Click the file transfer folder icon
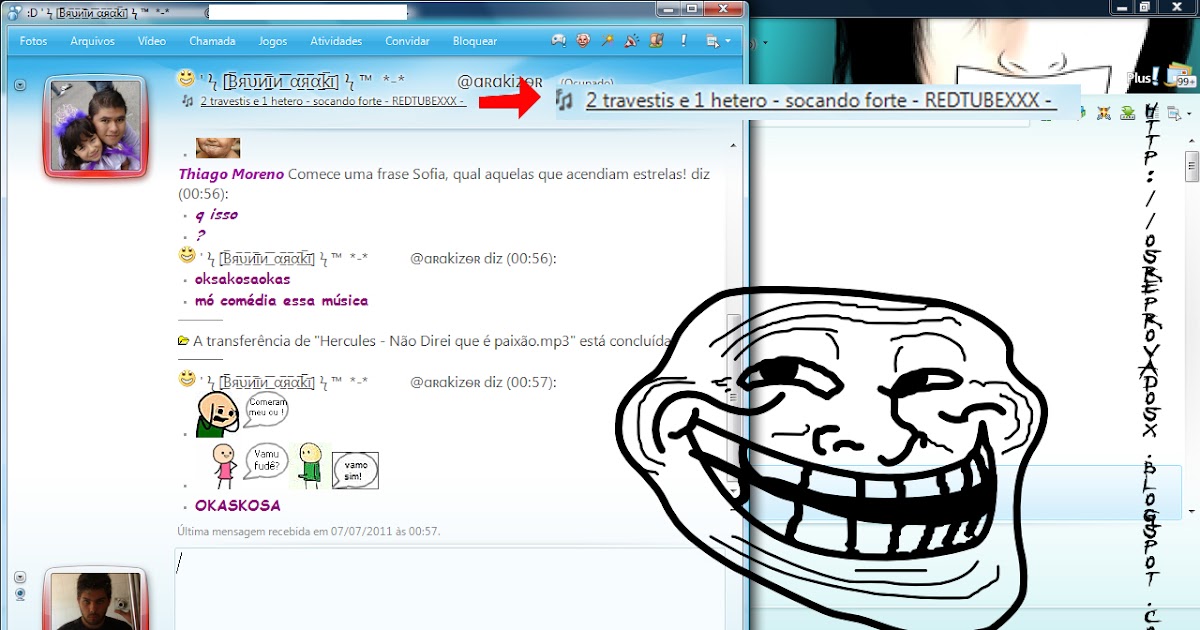The width and height of the screenshot is (1200, 630). (183, 340)
